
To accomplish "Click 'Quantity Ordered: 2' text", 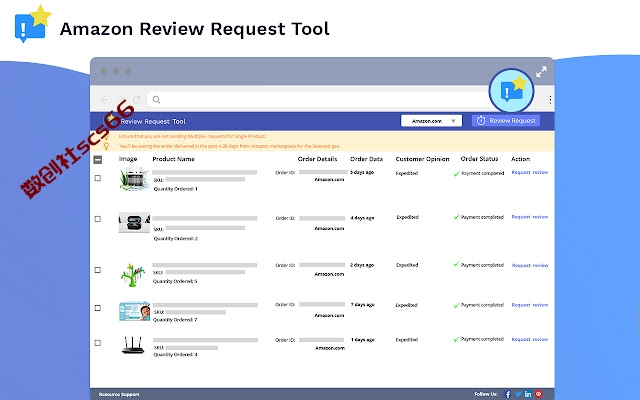I will pos(176,238).
